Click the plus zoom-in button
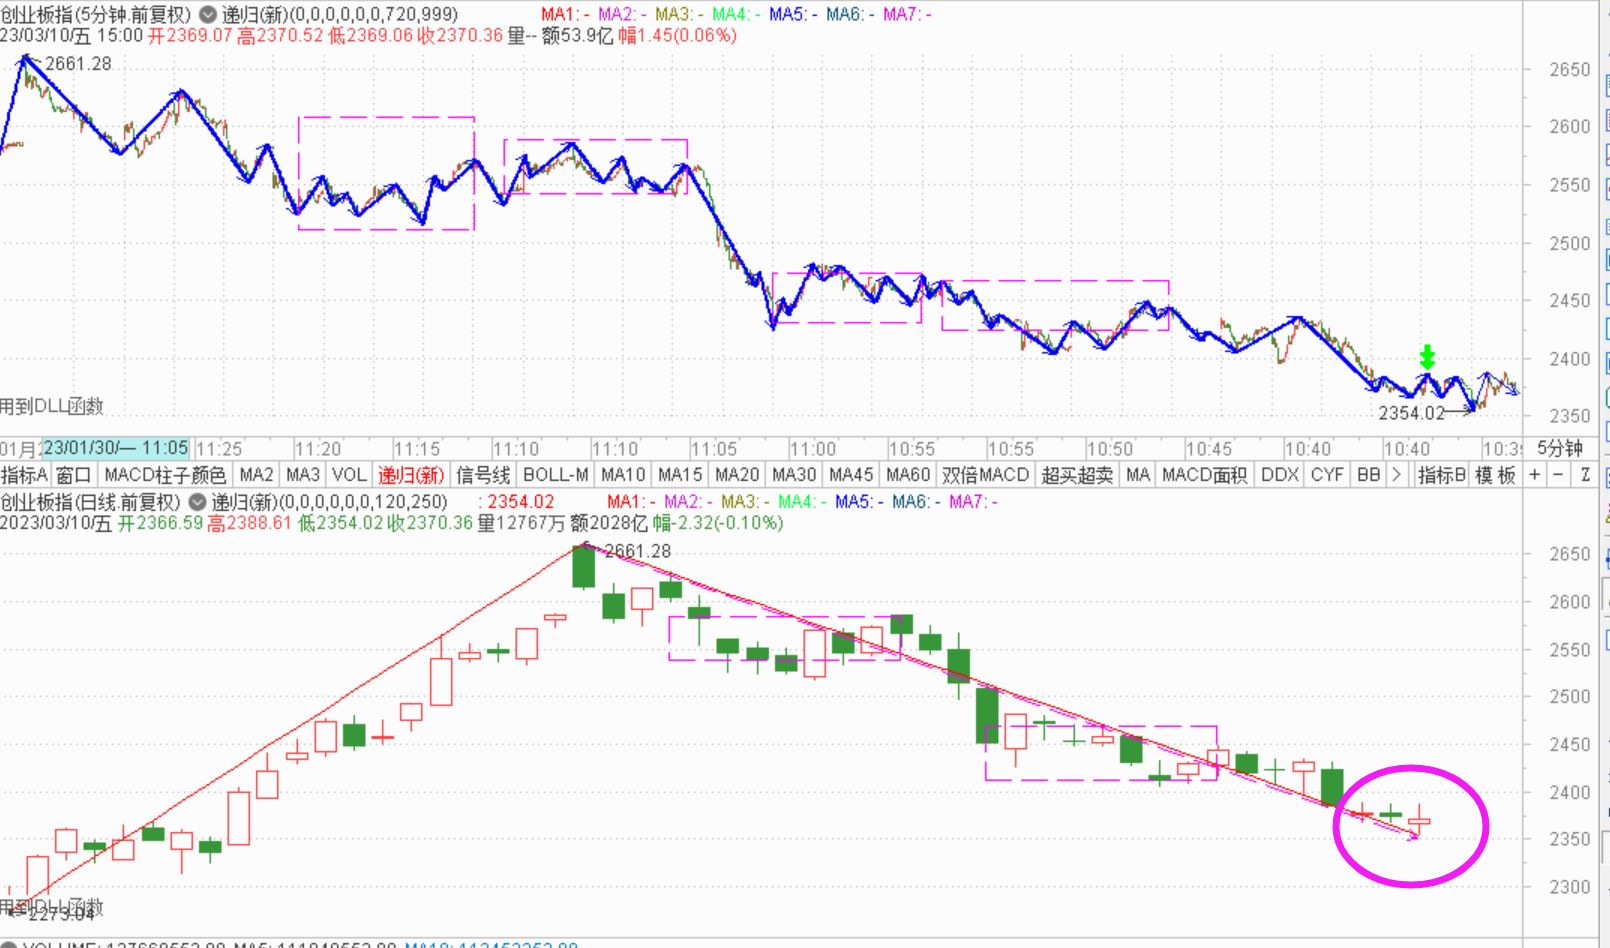 (x=1535, y=475)
